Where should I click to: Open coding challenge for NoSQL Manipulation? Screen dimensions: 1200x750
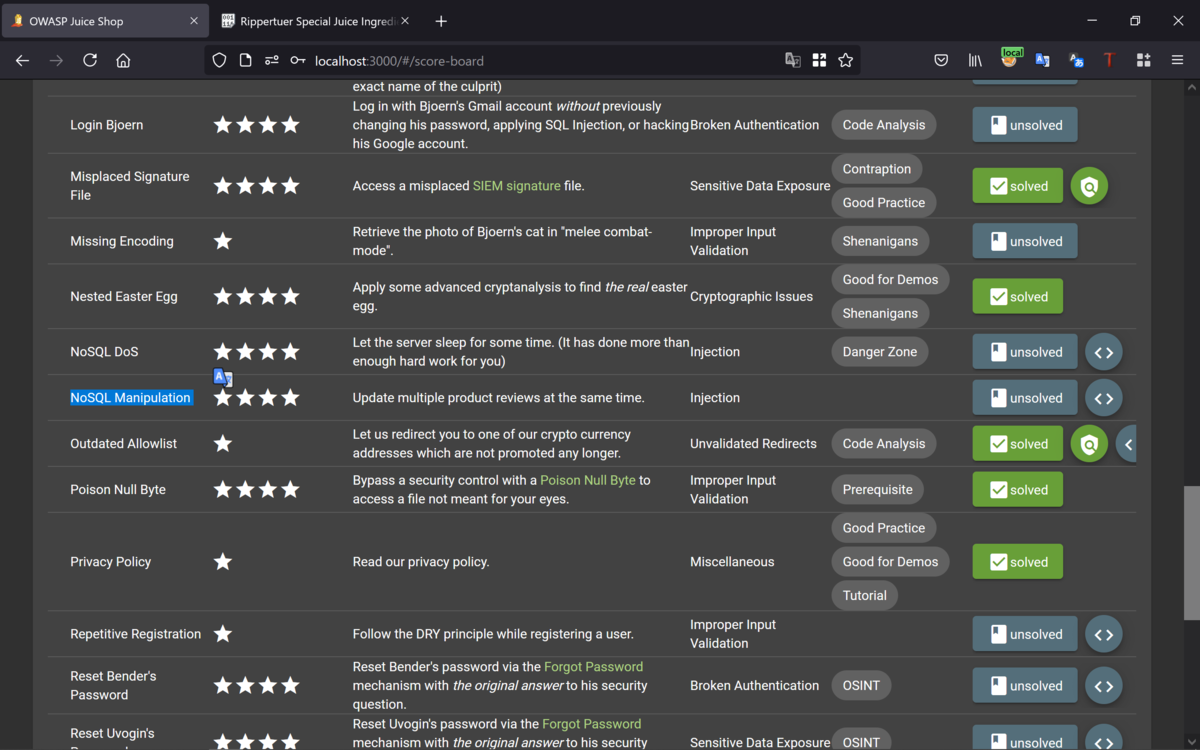coord(1104,398)
